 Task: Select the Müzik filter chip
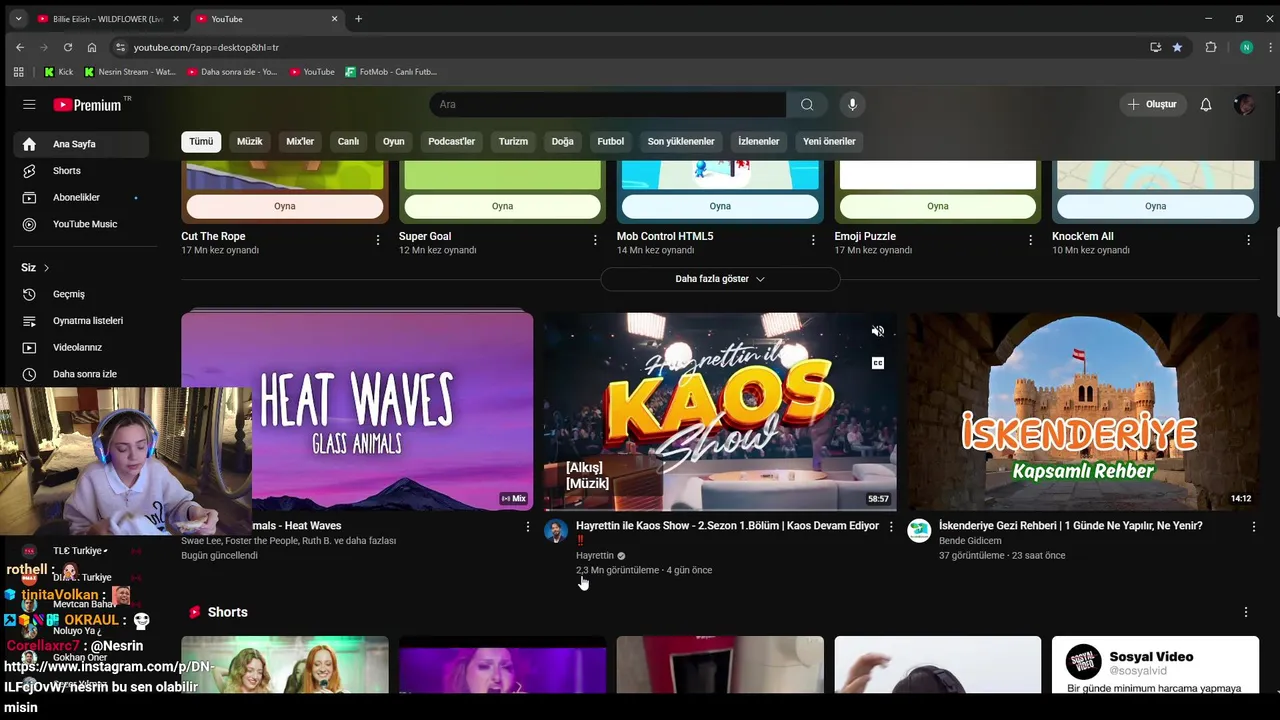(250, 142)
